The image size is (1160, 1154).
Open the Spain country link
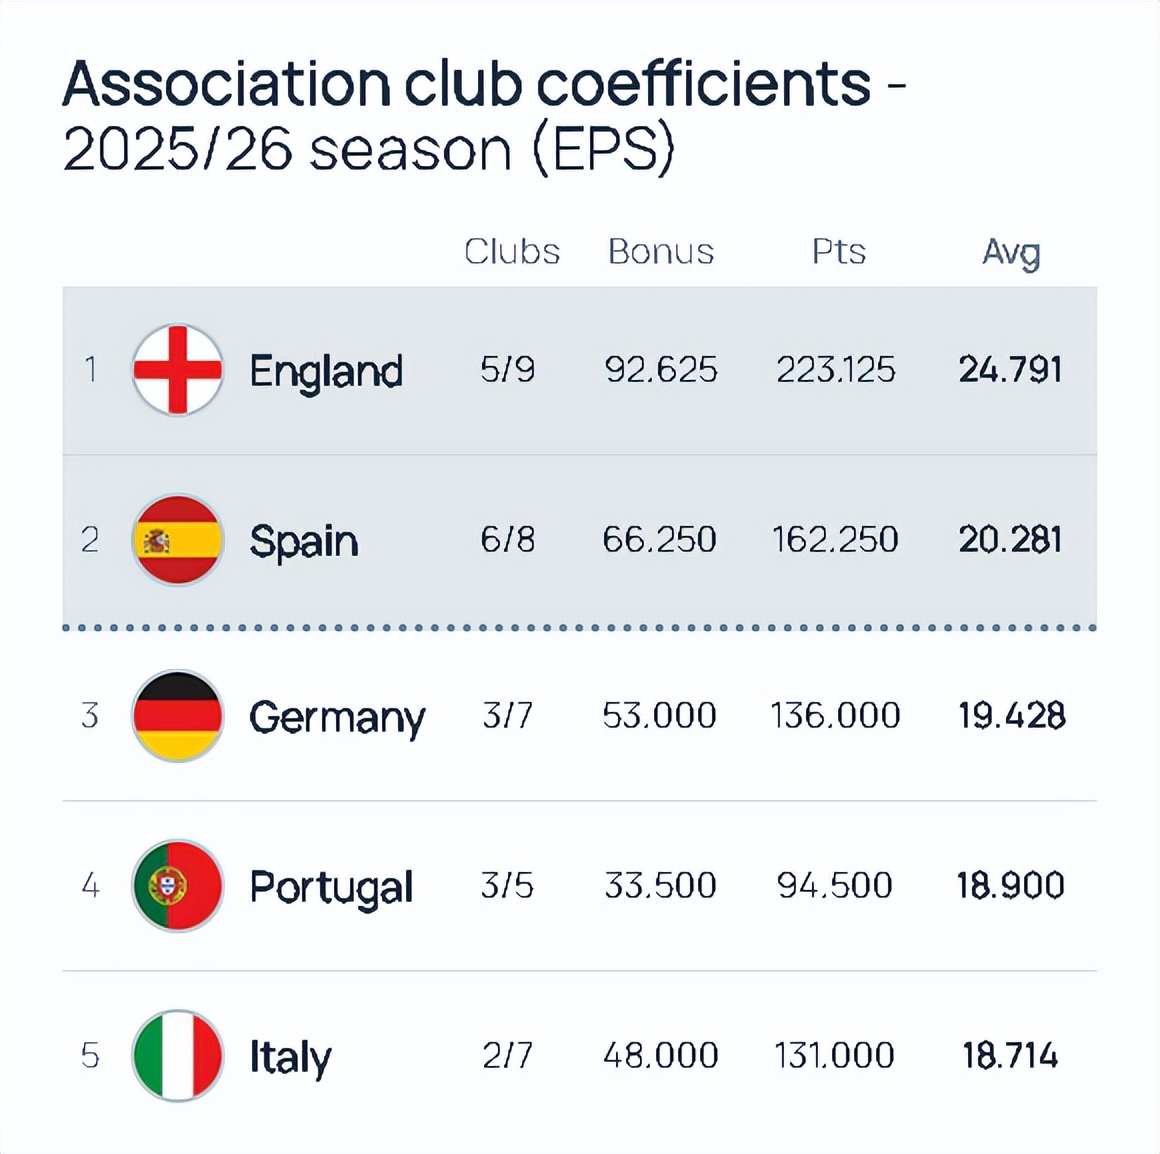[x=304, y=541]
